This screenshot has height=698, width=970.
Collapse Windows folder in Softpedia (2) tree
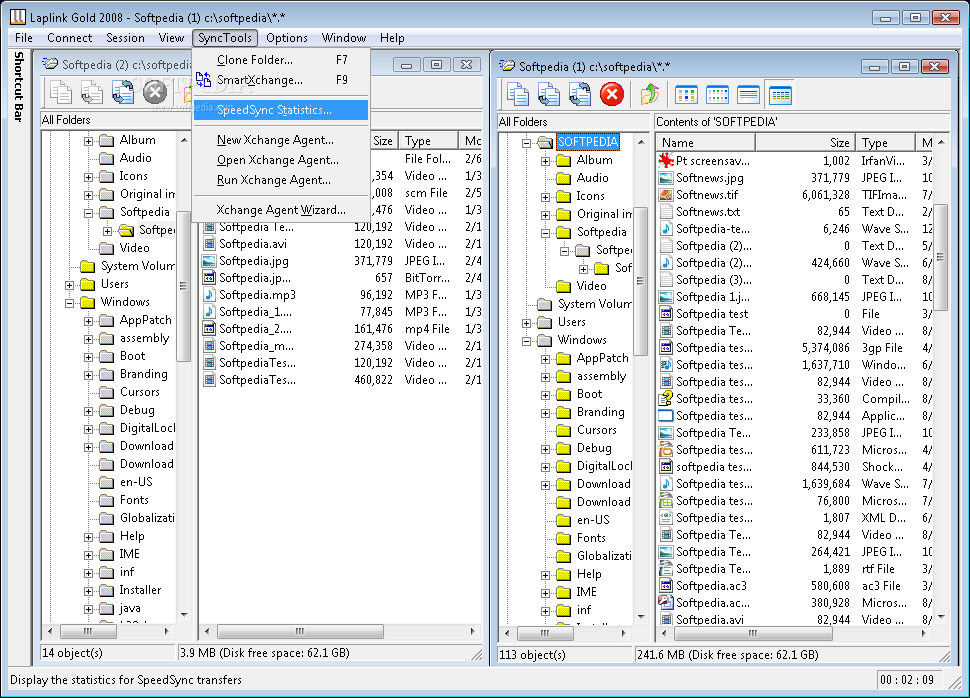[x=69, y=303]
